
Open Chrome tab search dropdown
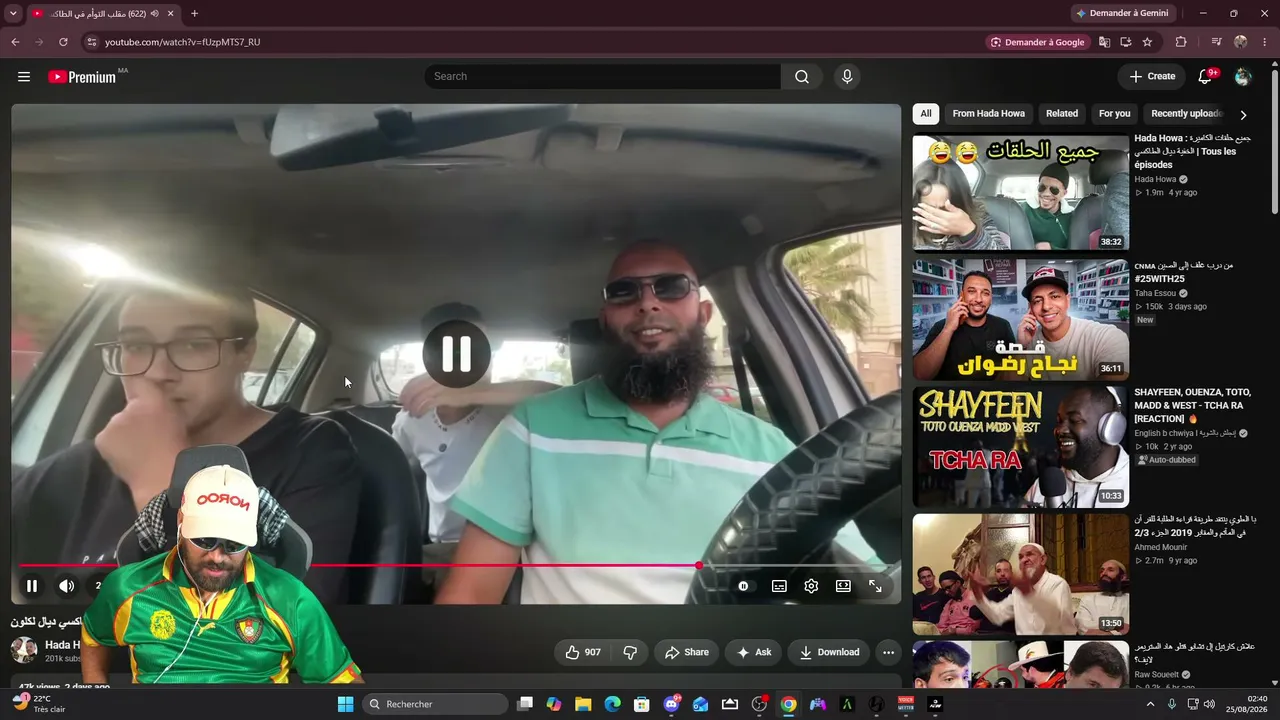click(x=13, y=14)
